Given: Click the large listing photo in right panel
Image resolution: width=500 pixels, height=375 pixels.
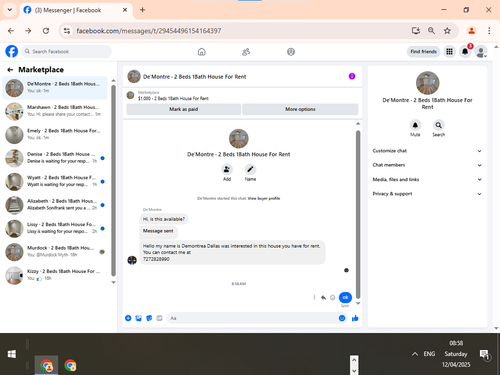Looking at the screenshot, I should pos(427,83).
